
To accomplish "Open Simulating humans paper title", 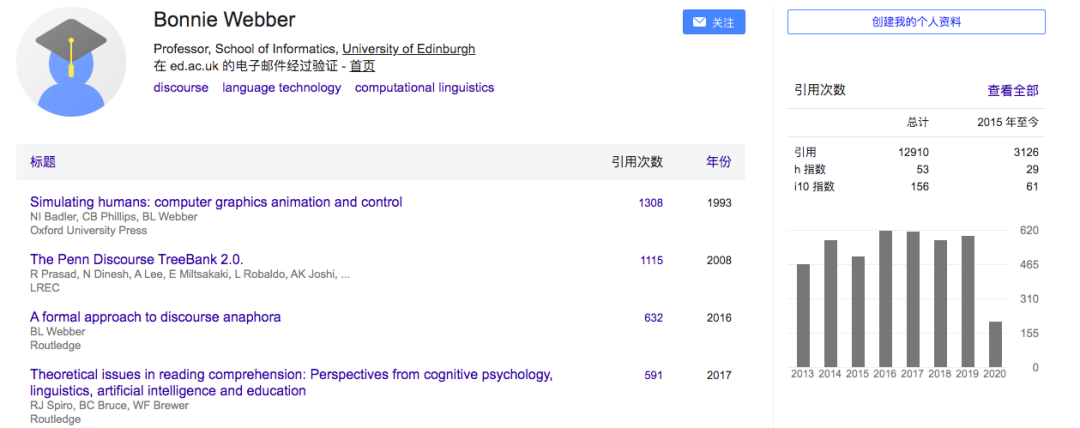I will pyautogui.click(x=216, y=202).
